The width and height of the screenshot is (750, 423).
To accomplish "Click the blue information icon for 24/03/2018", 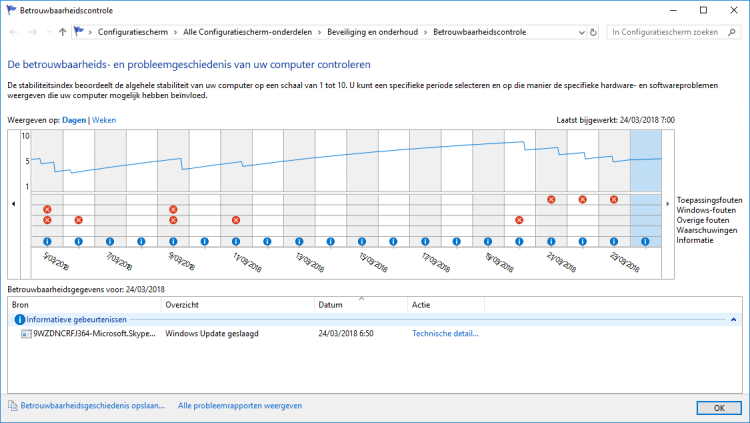I will [645, 241].
